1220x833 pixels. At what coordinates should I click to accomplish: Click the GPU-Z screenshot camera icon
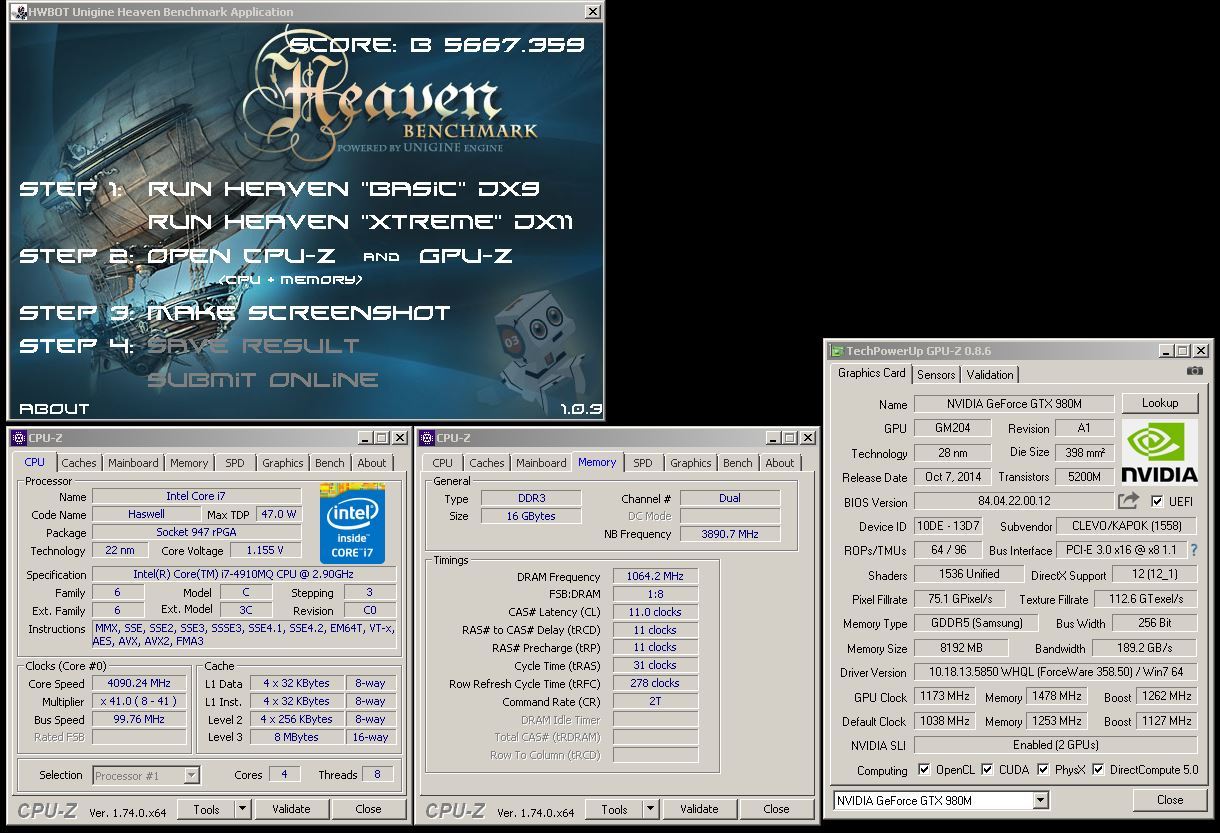click(1195, 371)
